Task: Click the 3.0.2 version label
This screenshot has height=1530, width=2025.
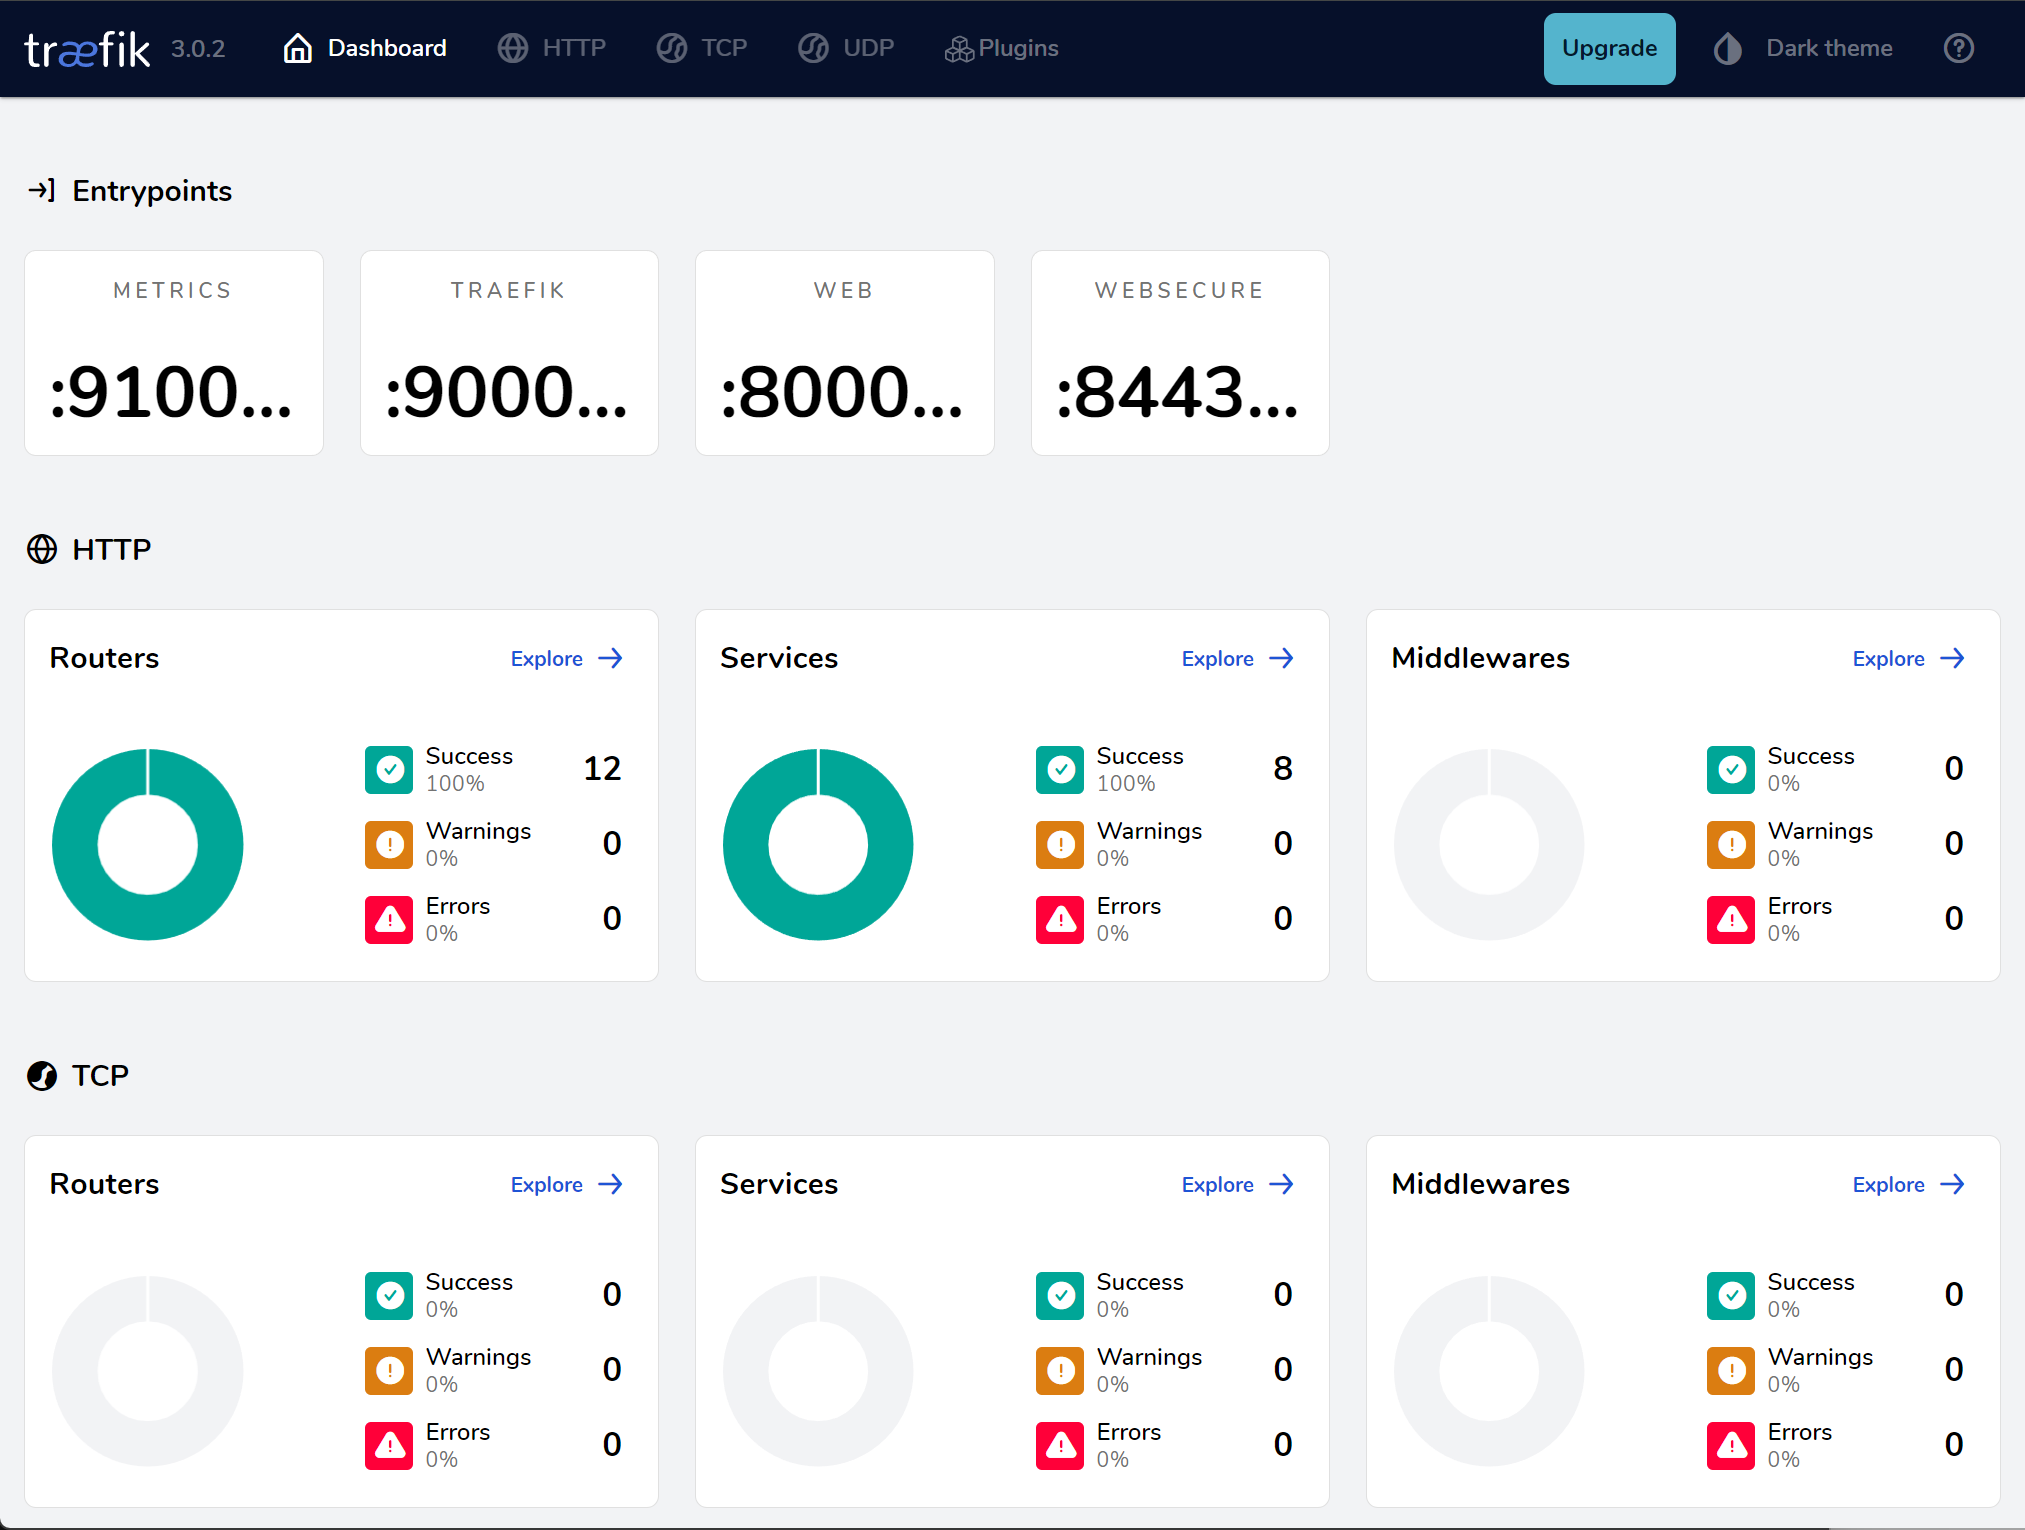Action: pyautogui.click(x=198, y=49)
